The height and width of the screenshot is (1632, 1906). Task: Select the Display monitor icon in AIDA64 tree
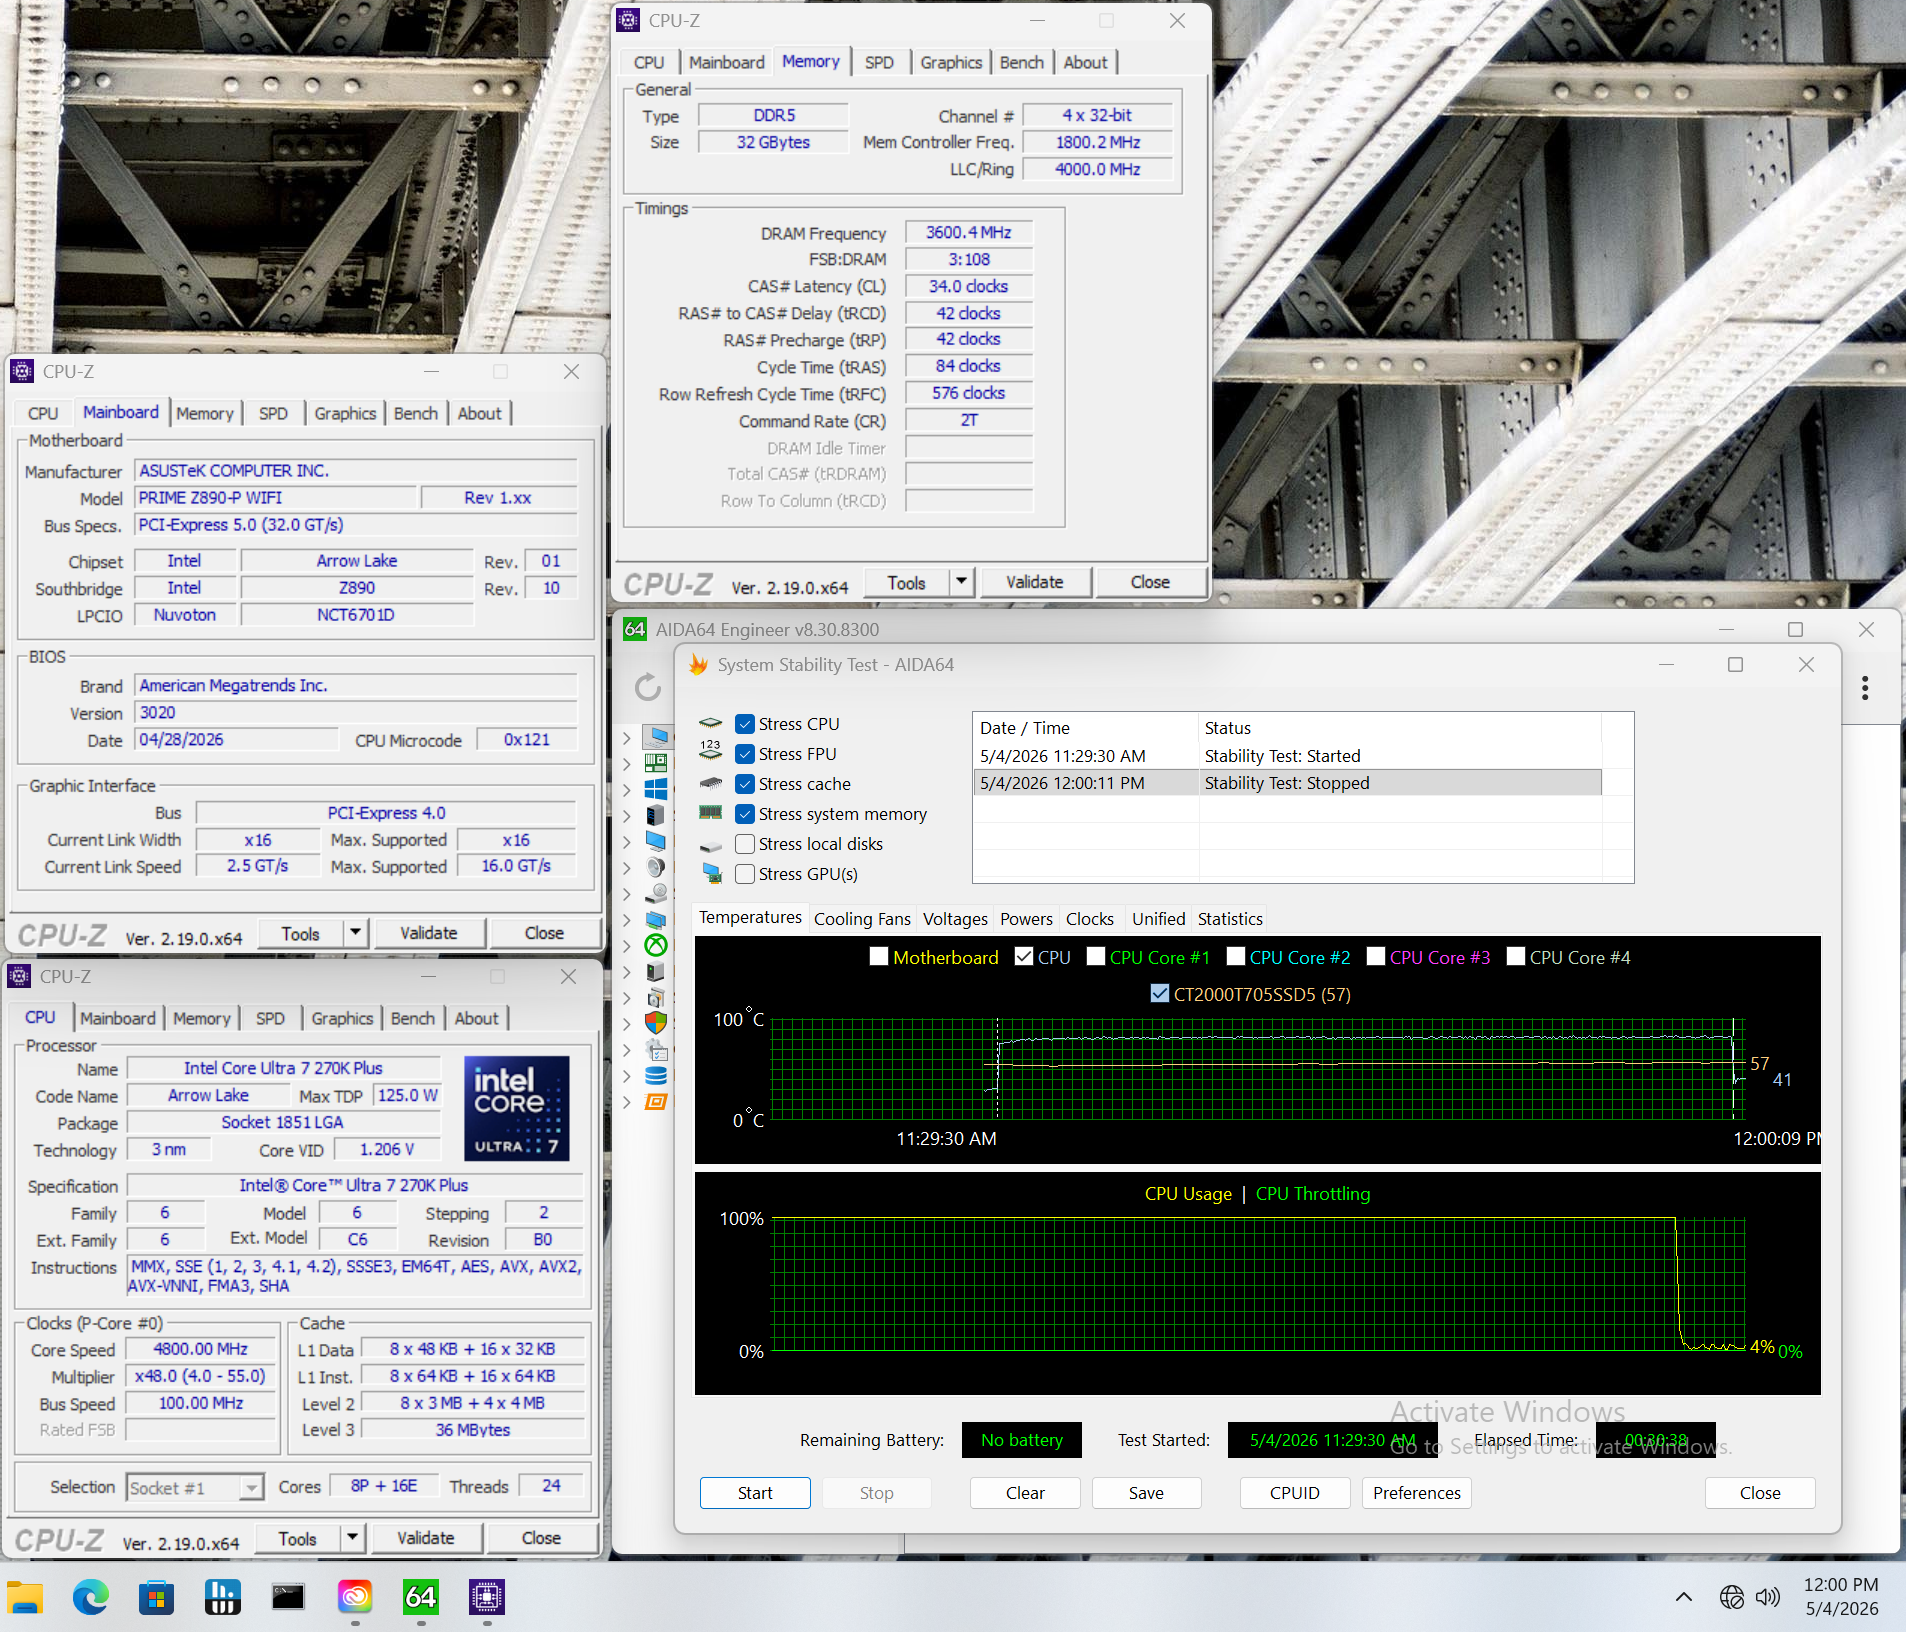tap(656, 842)
